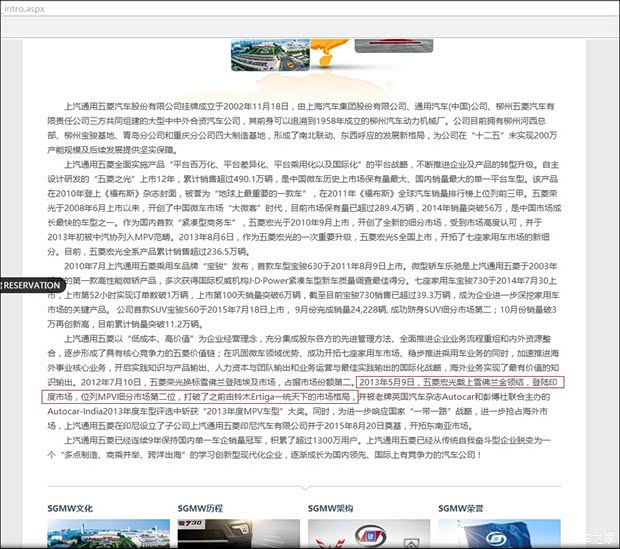Screen dimensions: 620x549
Task: Open the SGMW荣誉 section heading
Action: pos(460,508)
